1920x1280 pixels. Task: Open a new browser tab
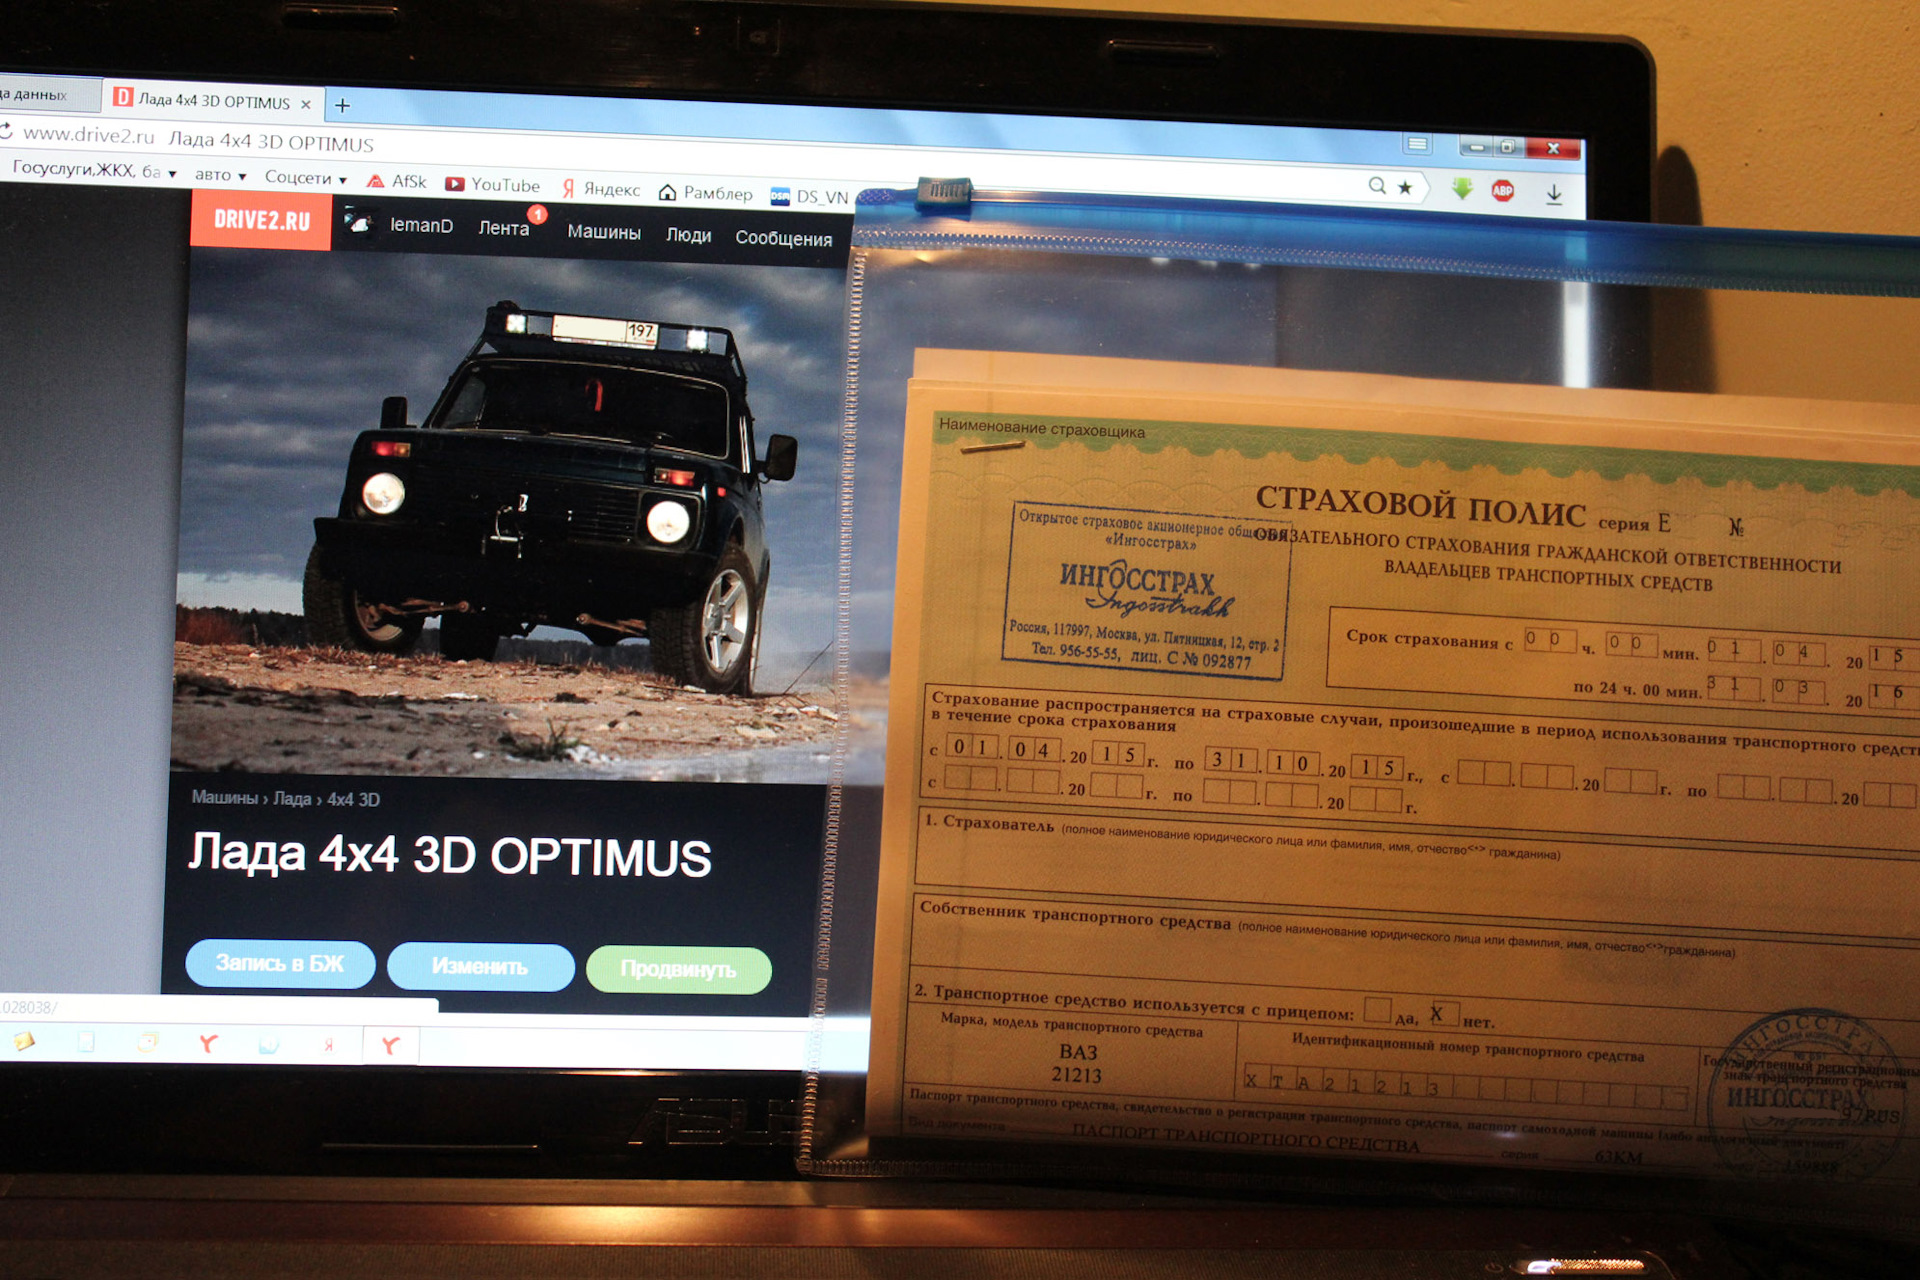(343, 105)
